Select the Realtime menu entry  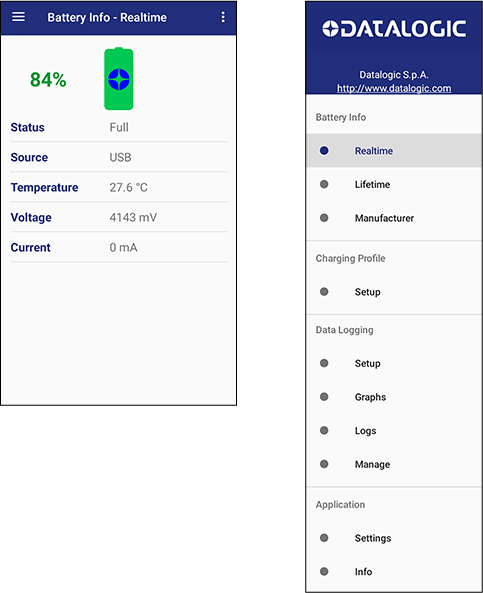point(394,151)
